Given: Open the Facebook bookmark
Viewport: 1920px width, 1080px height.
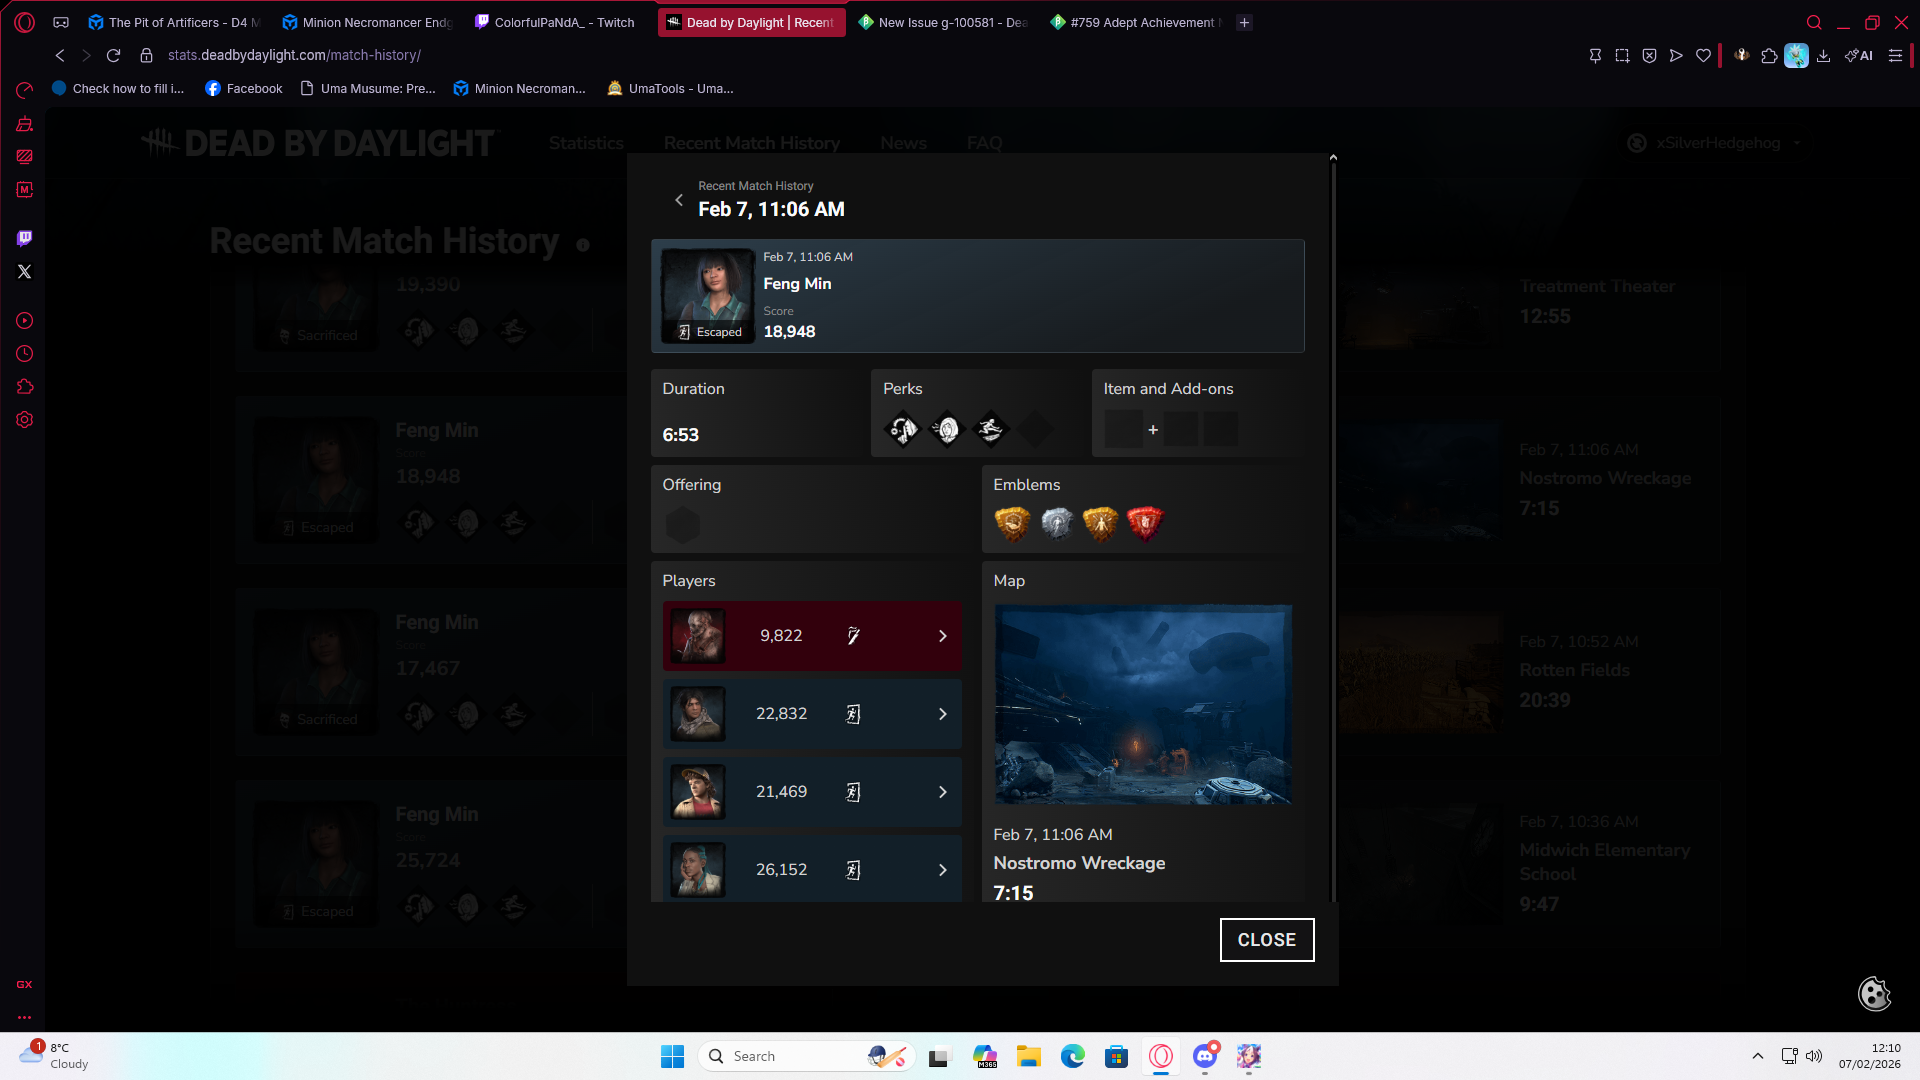Looking at the screenshot, I should tap(244, 88).
